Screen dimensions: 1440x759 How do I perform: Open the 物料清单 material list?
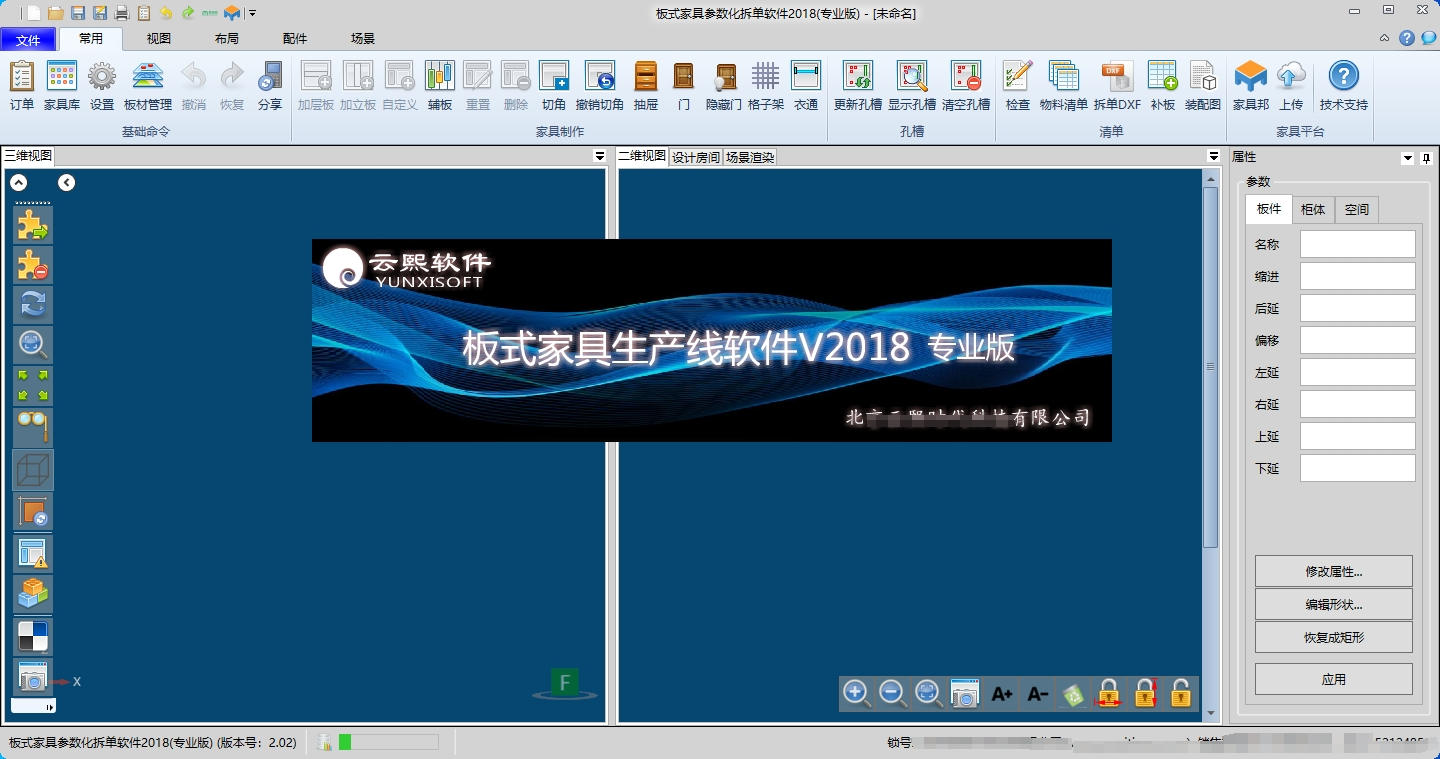[x=1064, y=85]
